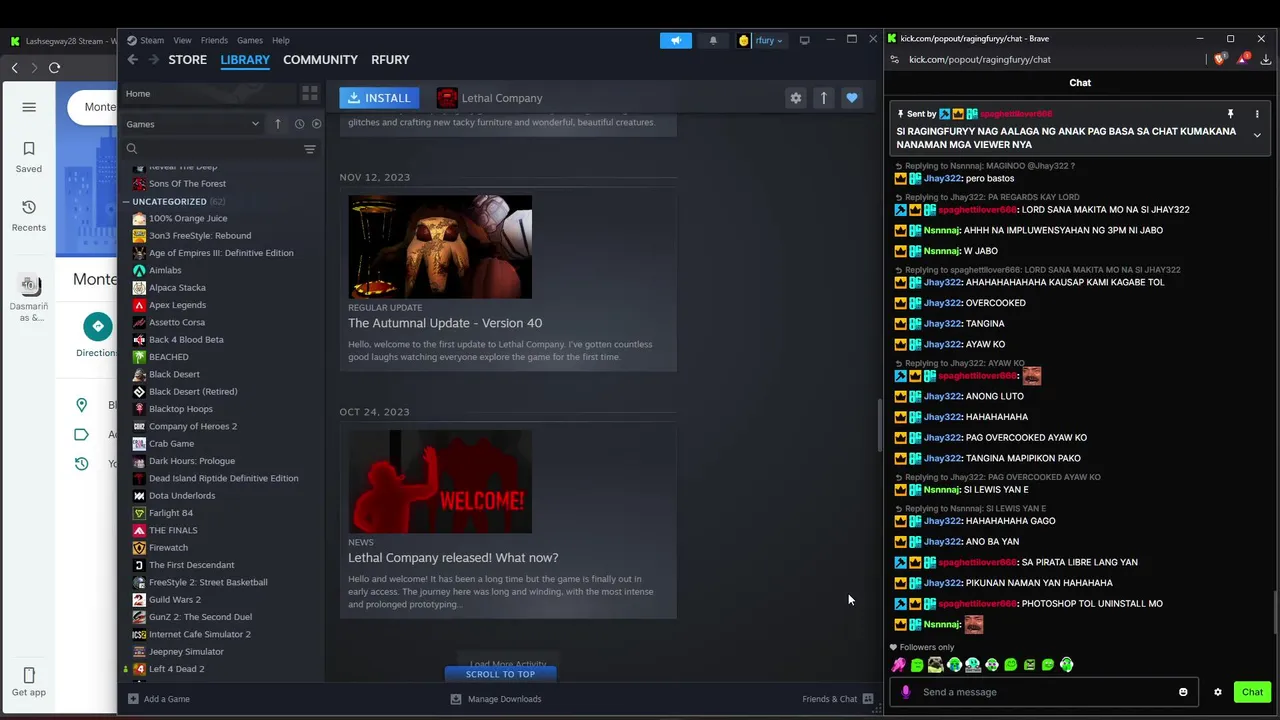Open Kick chat settings gear

(x=1218, y=692)
